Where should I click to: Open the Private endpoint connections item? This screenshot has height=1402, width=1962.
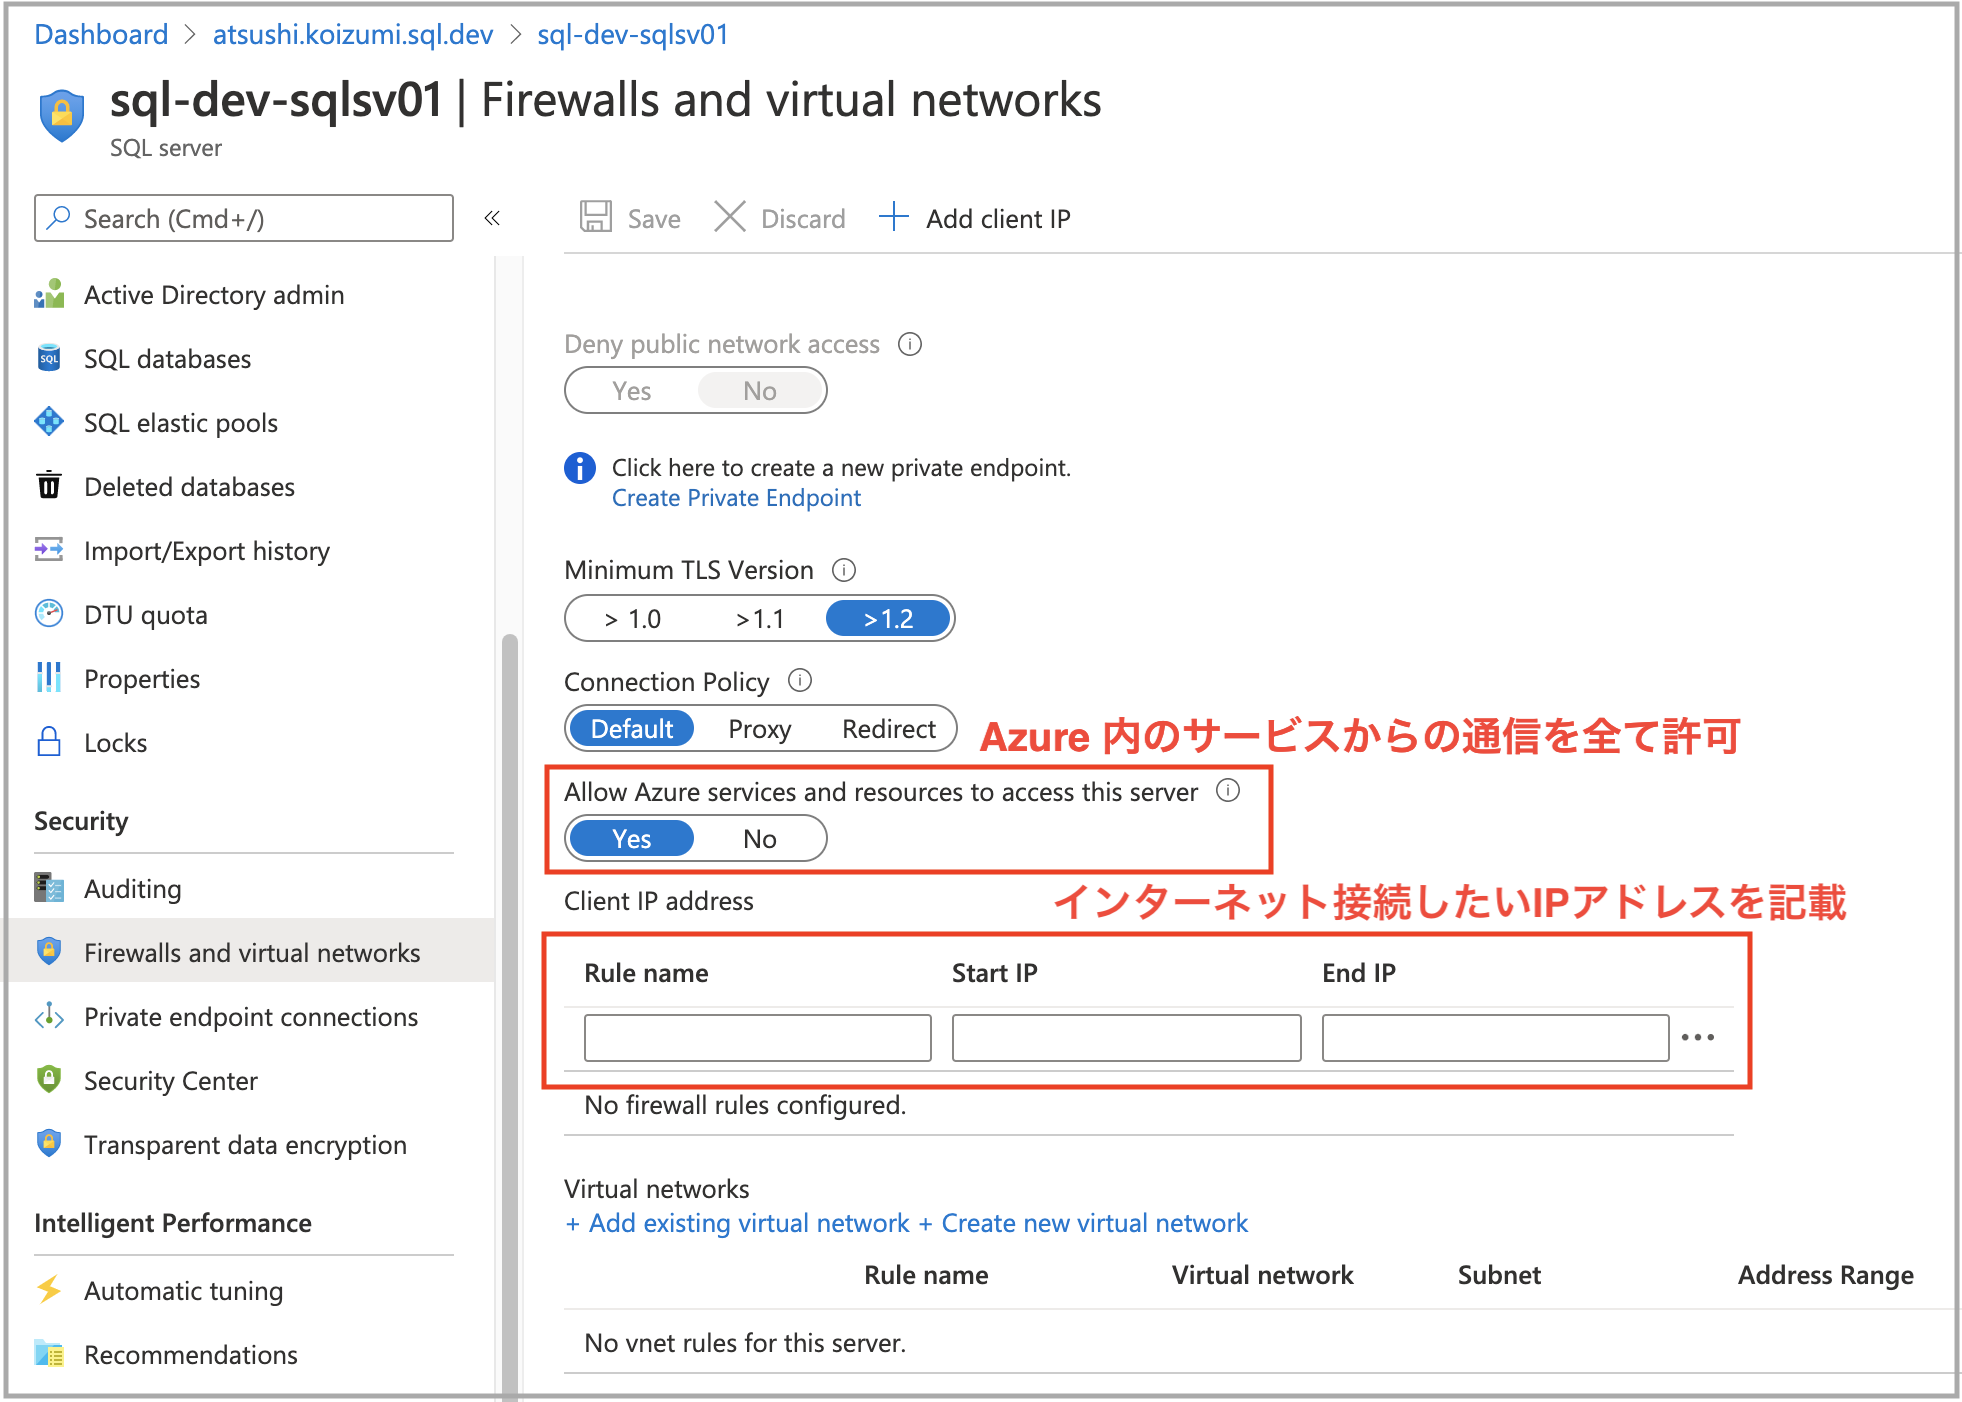tap(251, 1017)
